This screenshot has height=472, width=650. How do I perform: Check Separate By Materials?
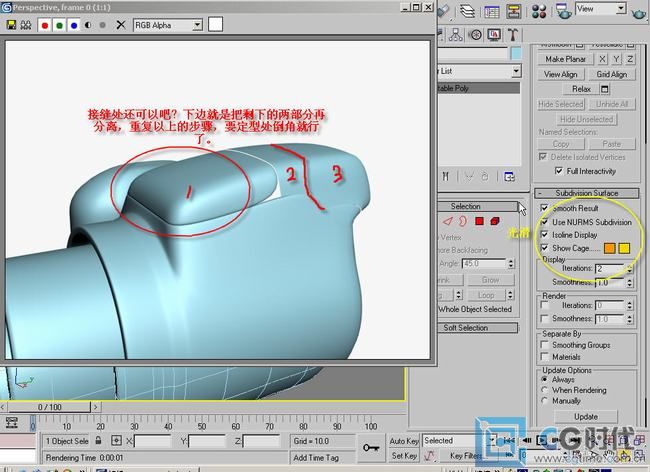click(545, 357)
